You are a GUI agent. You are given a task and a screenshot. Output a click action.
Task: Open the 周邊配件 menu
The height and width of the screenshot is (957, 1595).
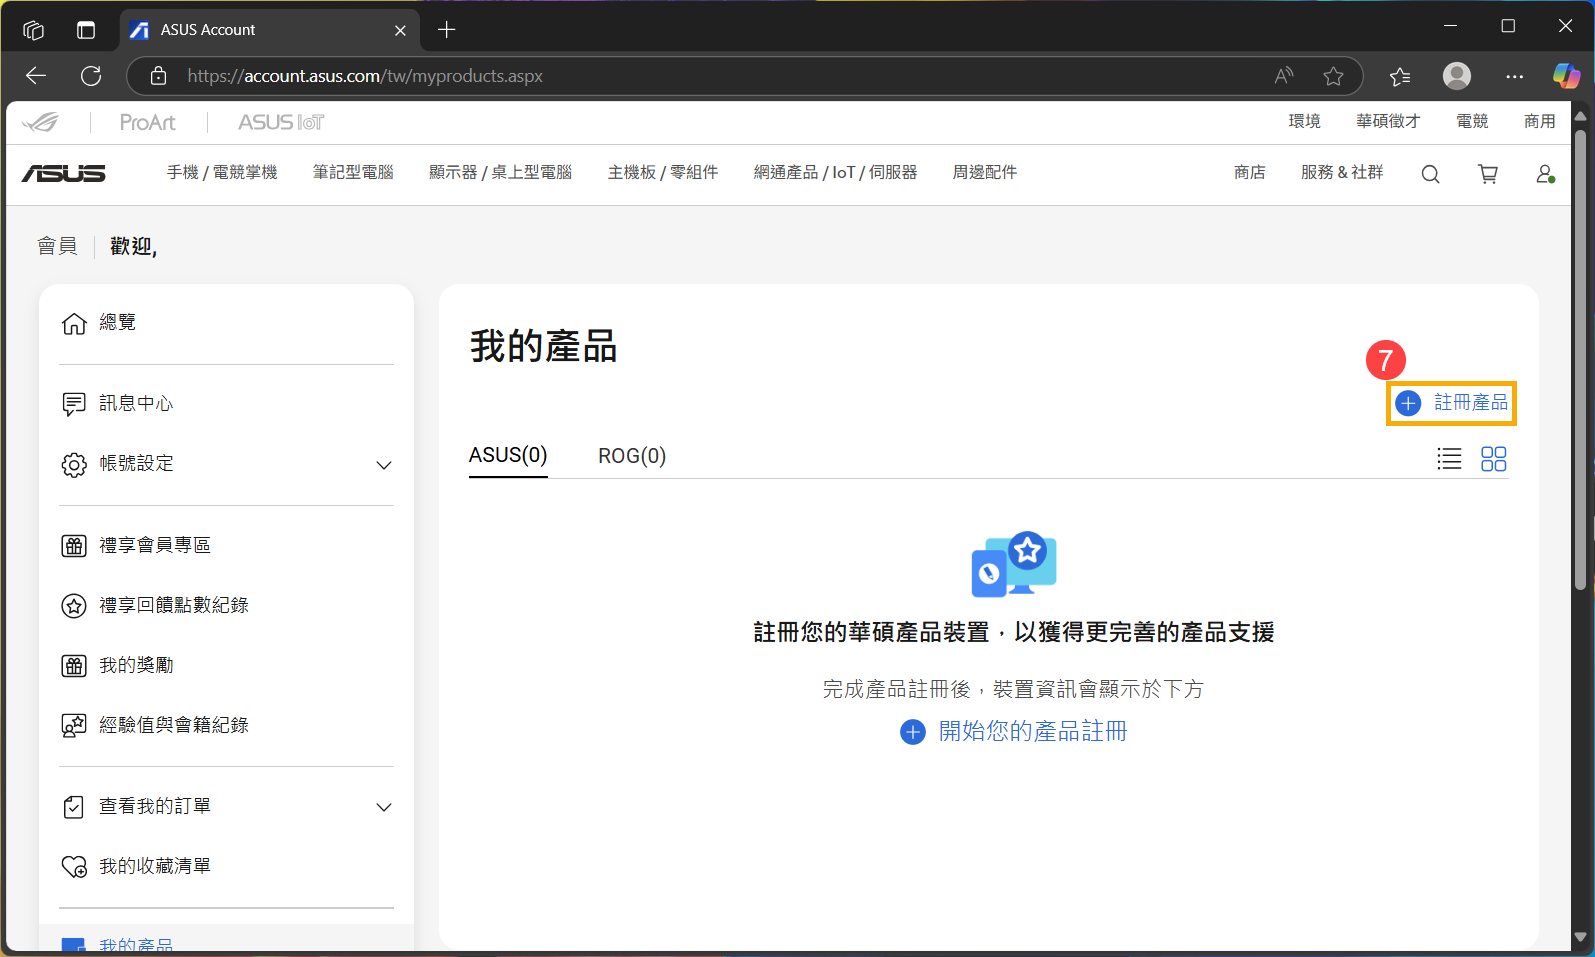pyautogui.click(x=984, y=172)
